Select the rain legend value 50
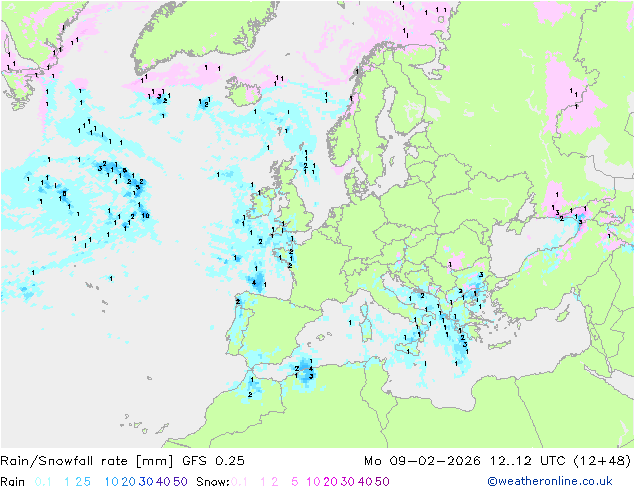Screen dimensions: 634x490 point(180,482)
